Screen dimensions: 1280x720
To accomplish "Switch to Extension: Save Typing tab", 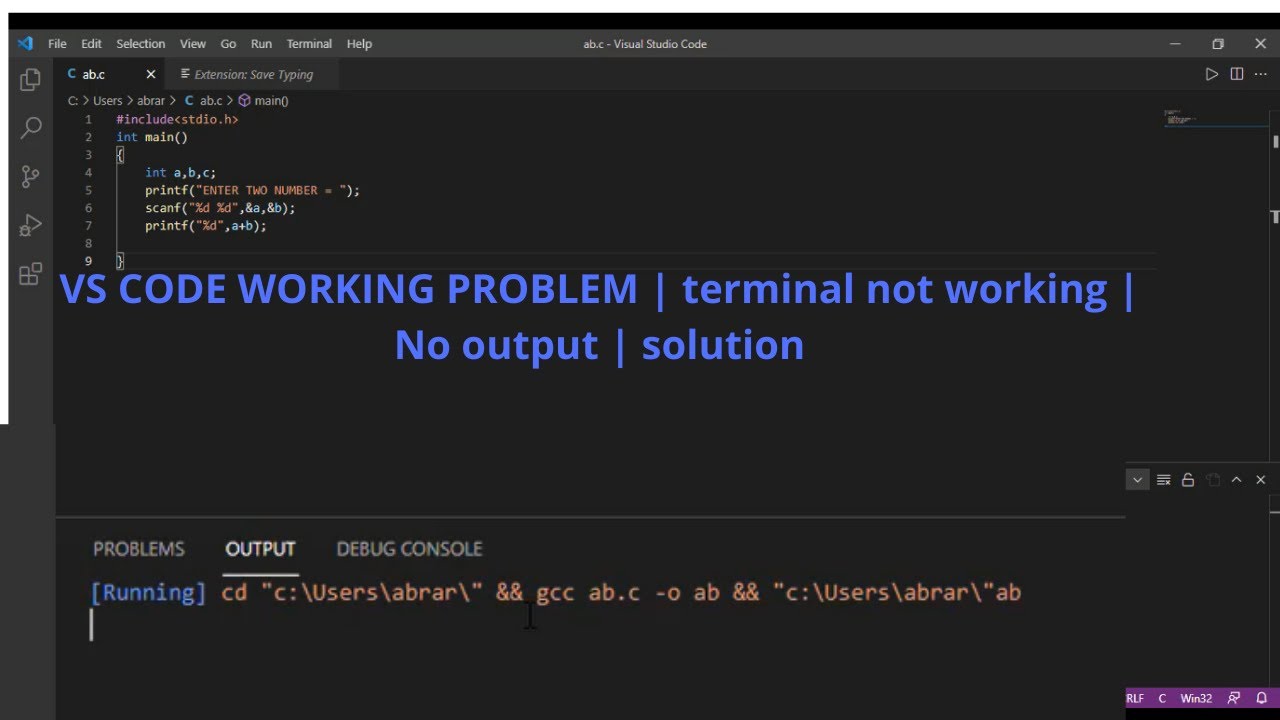I will click(253, 74).
